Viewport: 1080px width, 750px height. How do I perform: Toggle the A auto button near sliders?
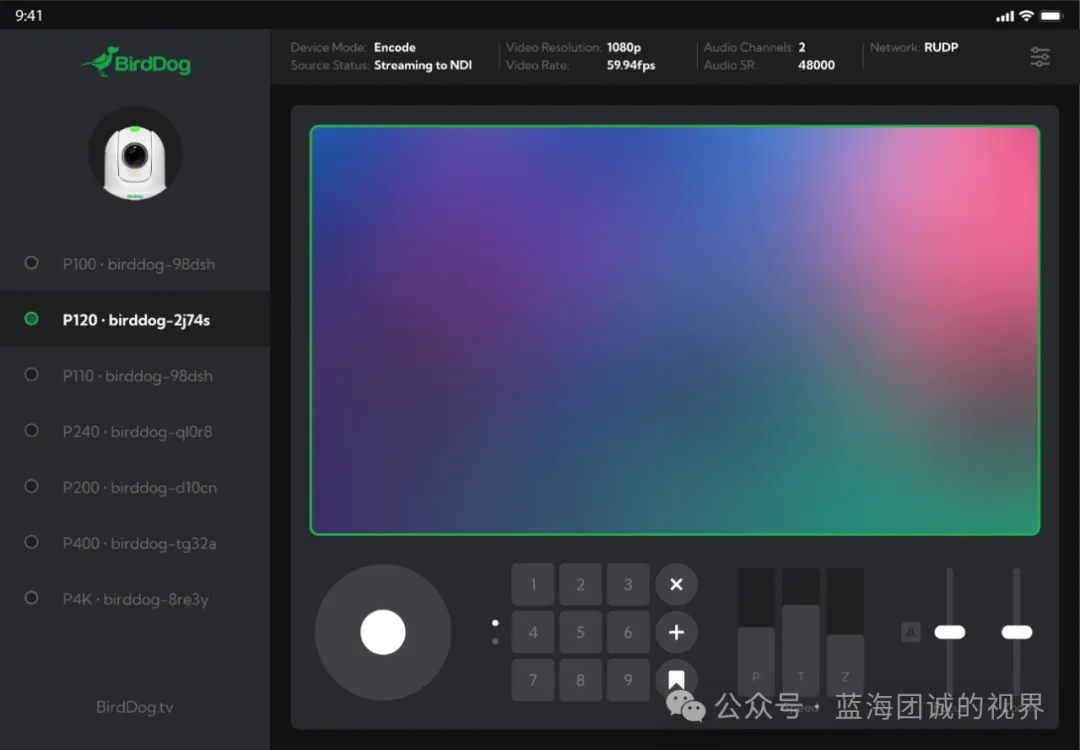click(x=910, y=632)
